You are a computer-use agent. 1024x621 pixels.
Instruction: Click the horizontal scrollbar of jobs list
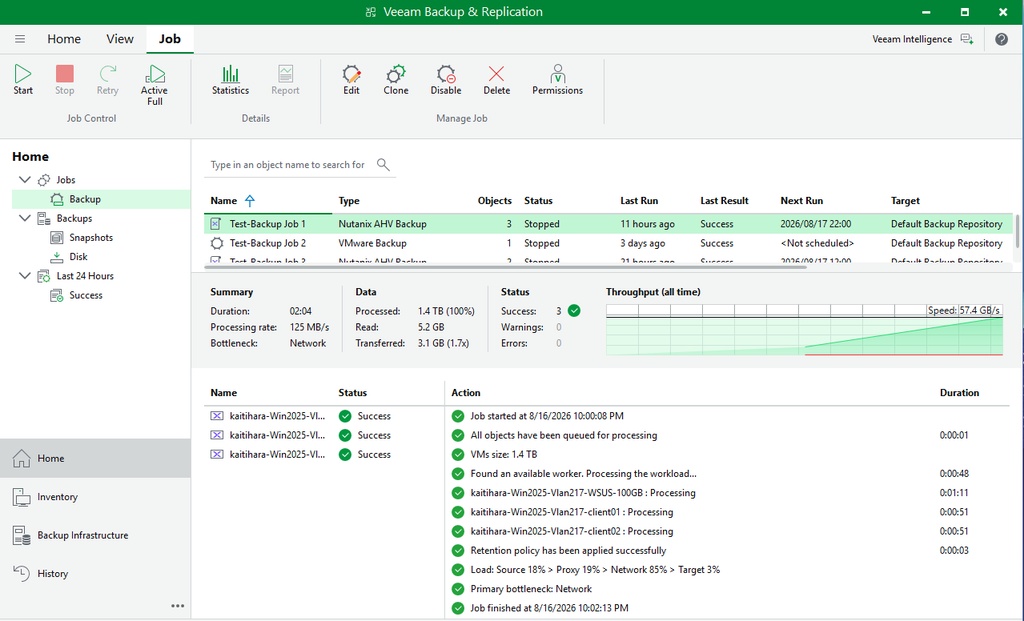(x=506, y=266)
